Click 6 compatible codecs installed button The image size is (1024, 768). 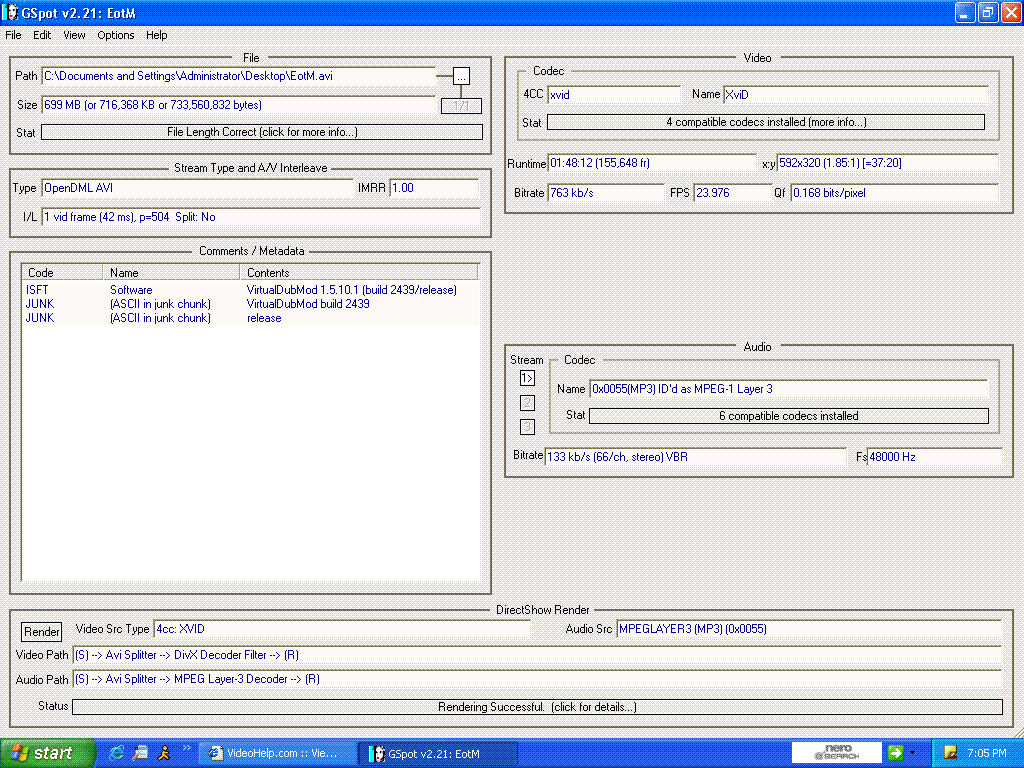[789, 416]
